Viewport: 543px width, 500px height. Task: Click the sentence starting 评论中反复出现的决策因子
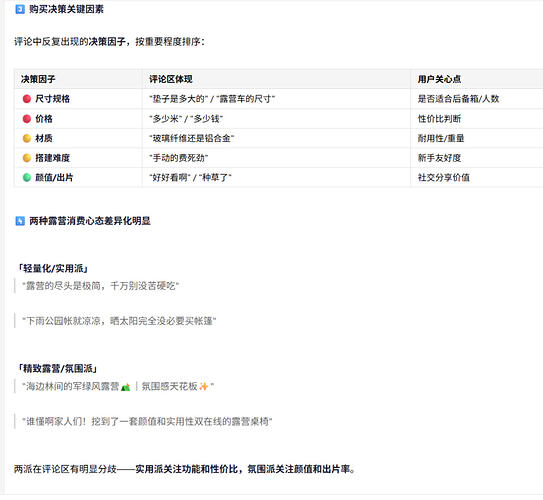click(x=109, y=42)
